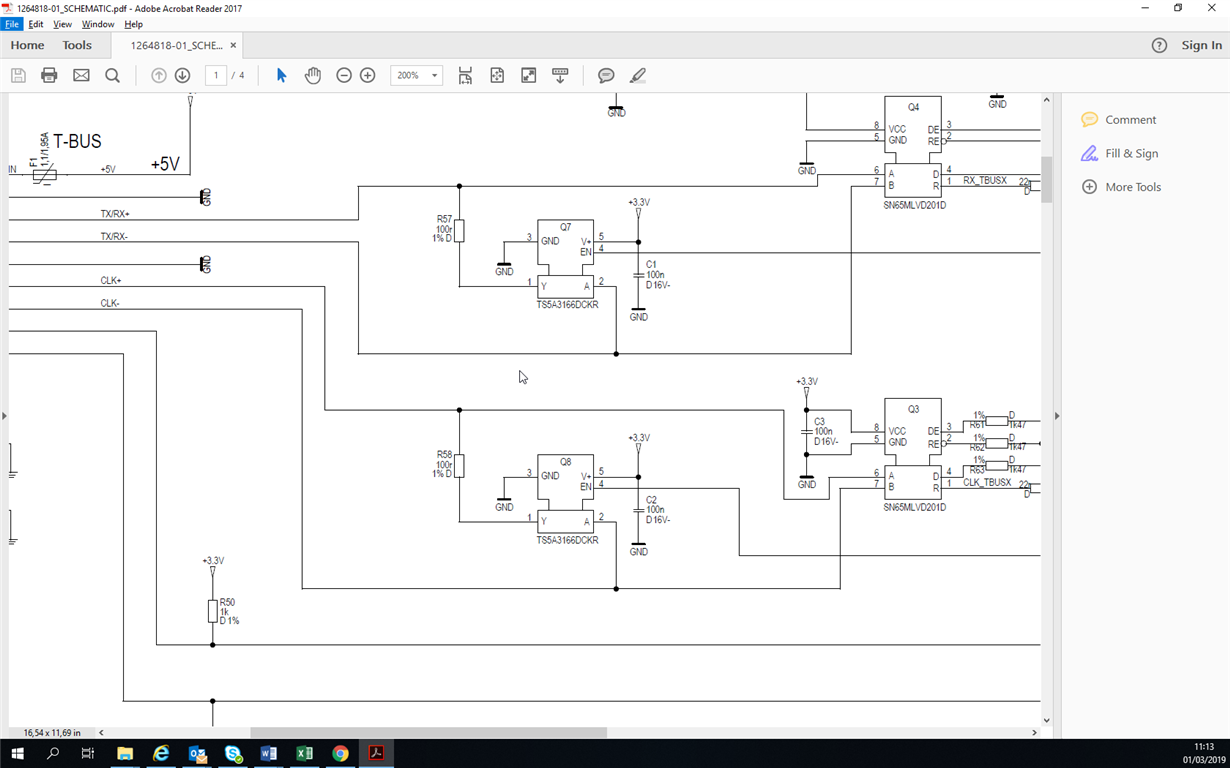The image size is (1230, 768).
Task: Close the 1264818-01_SCHE document tab
Action: coord(233,45)
